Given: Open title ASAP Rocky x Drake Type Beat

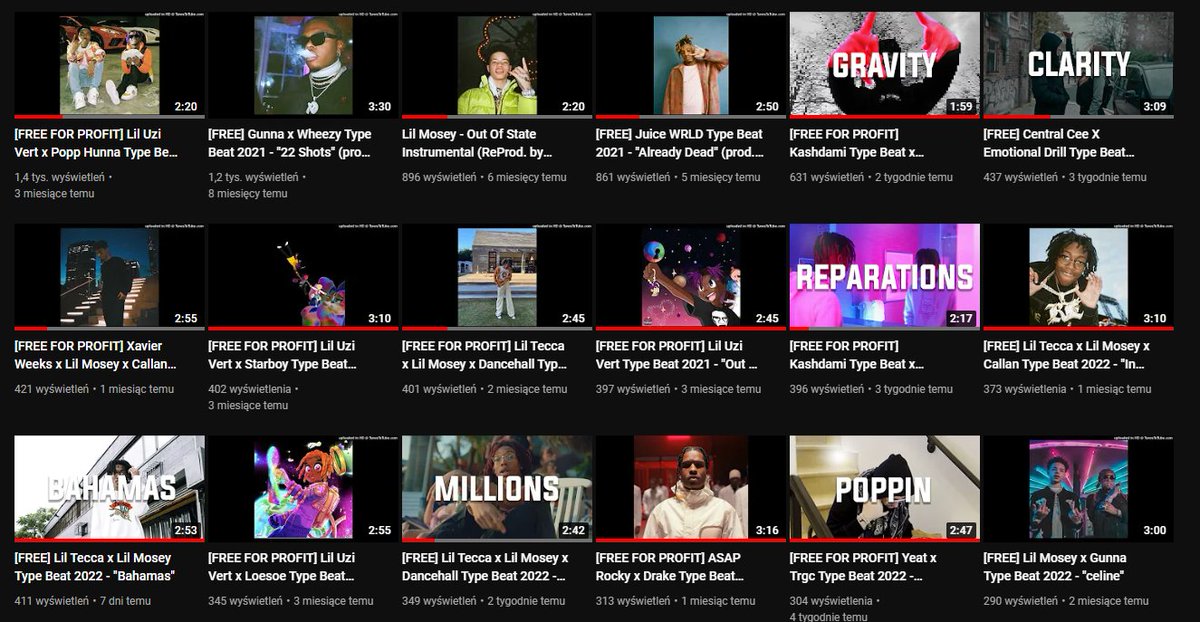Looking at the screenshot, I should point(670,567).
